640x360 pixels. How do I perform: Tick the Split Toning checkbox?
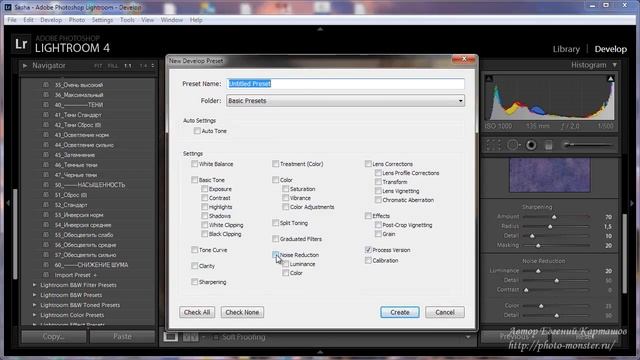pos(276,223)
